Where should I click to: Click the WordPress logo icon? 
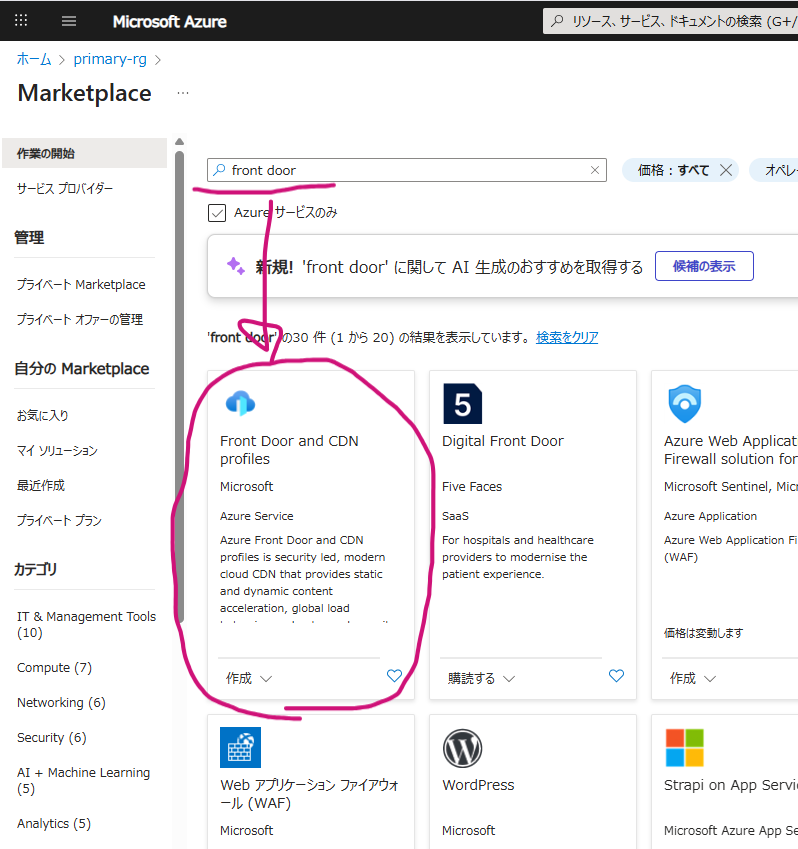pyautogui.click(x=462, y=748)
